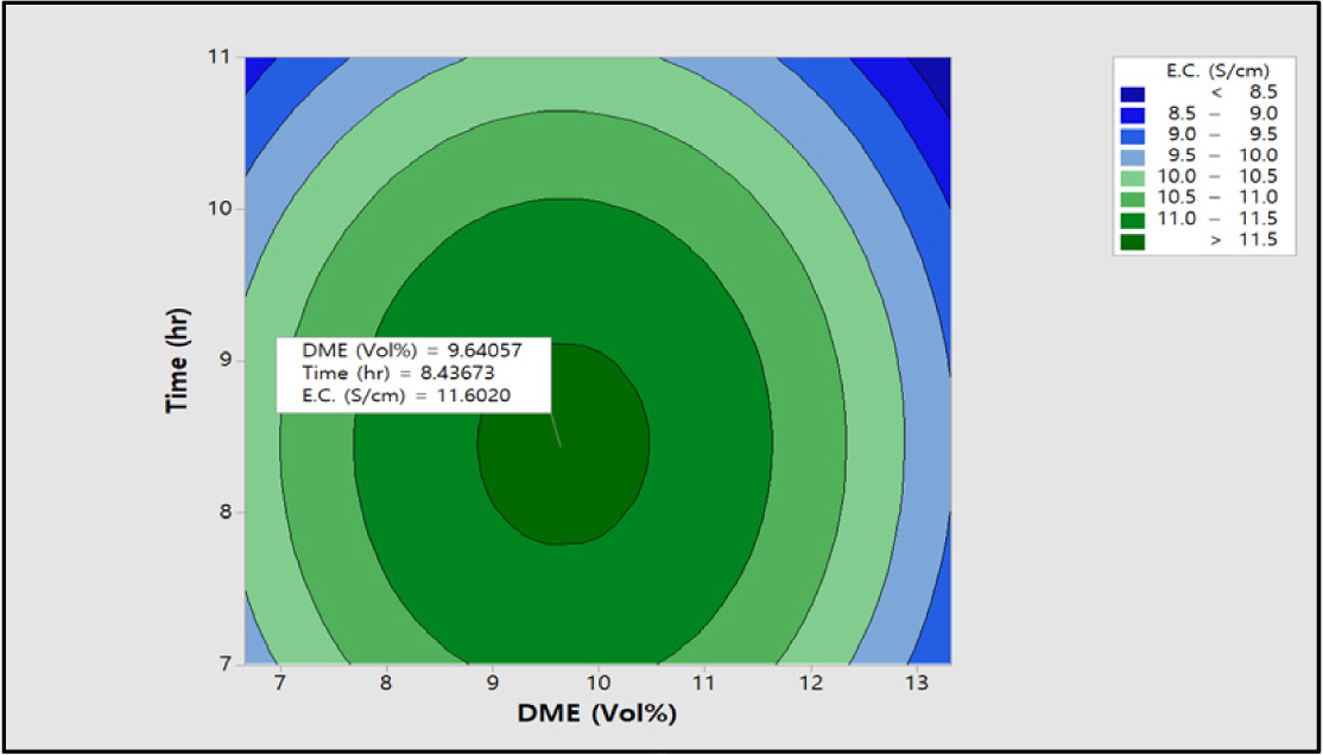Click the DME value line in the tooltip

tap(413, 352)
